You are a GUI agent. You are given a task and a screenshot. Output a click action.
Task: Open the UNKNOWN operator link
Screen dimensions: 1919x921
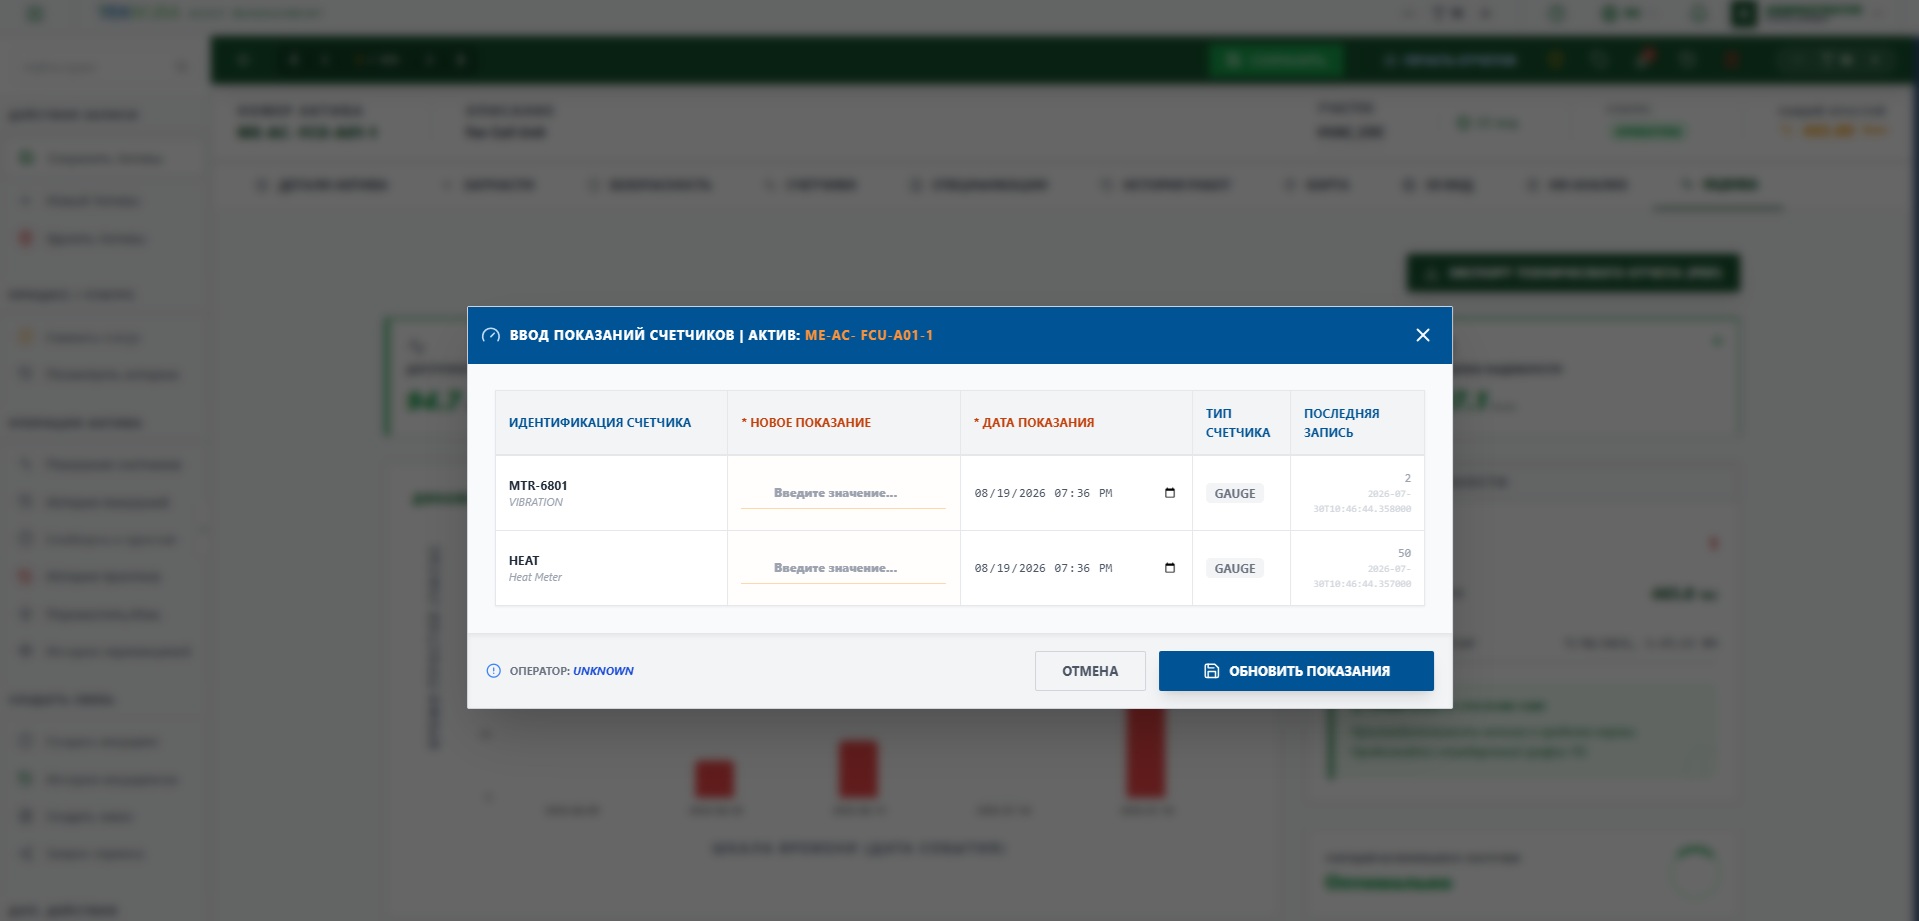click(x=603, y=671)
